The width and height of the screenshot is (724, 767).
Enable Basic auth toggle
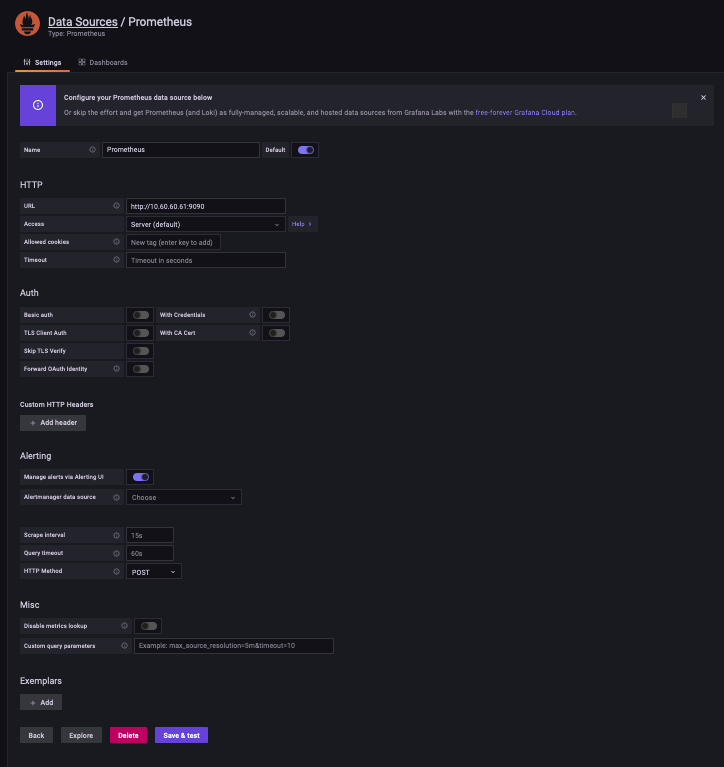click(x=141, y=315)
